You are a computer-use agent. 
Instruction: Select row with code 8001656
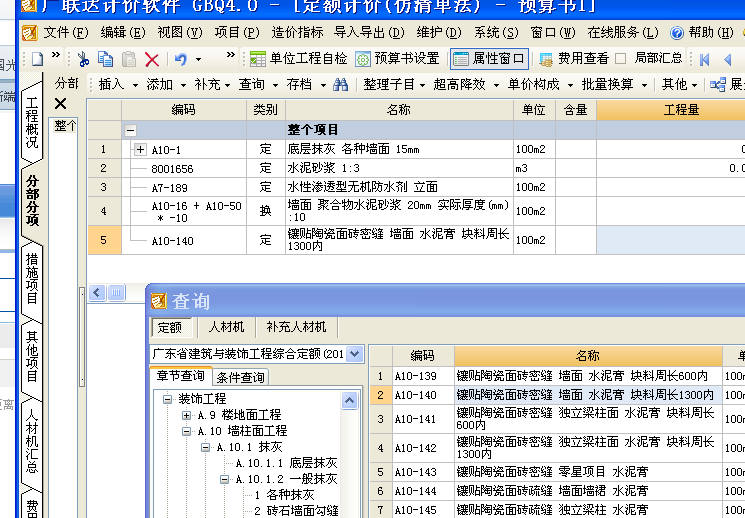coord(172,169)
